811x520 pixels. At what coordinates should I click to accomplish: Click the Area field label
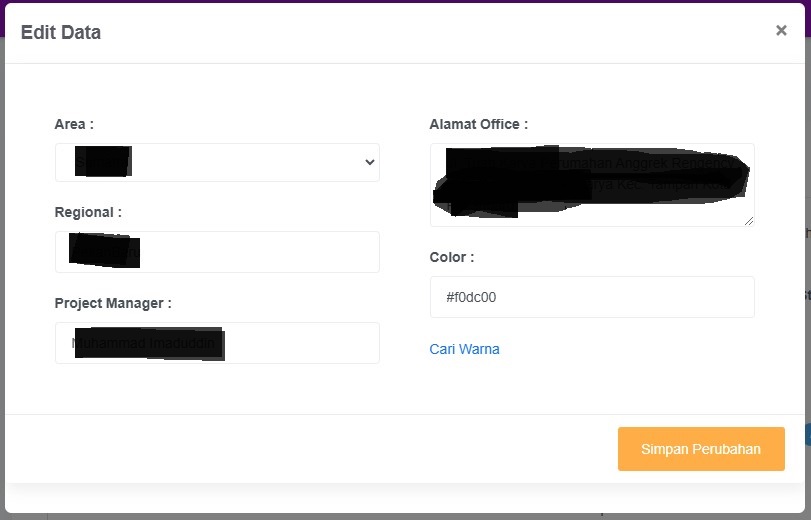coord(74,124)
